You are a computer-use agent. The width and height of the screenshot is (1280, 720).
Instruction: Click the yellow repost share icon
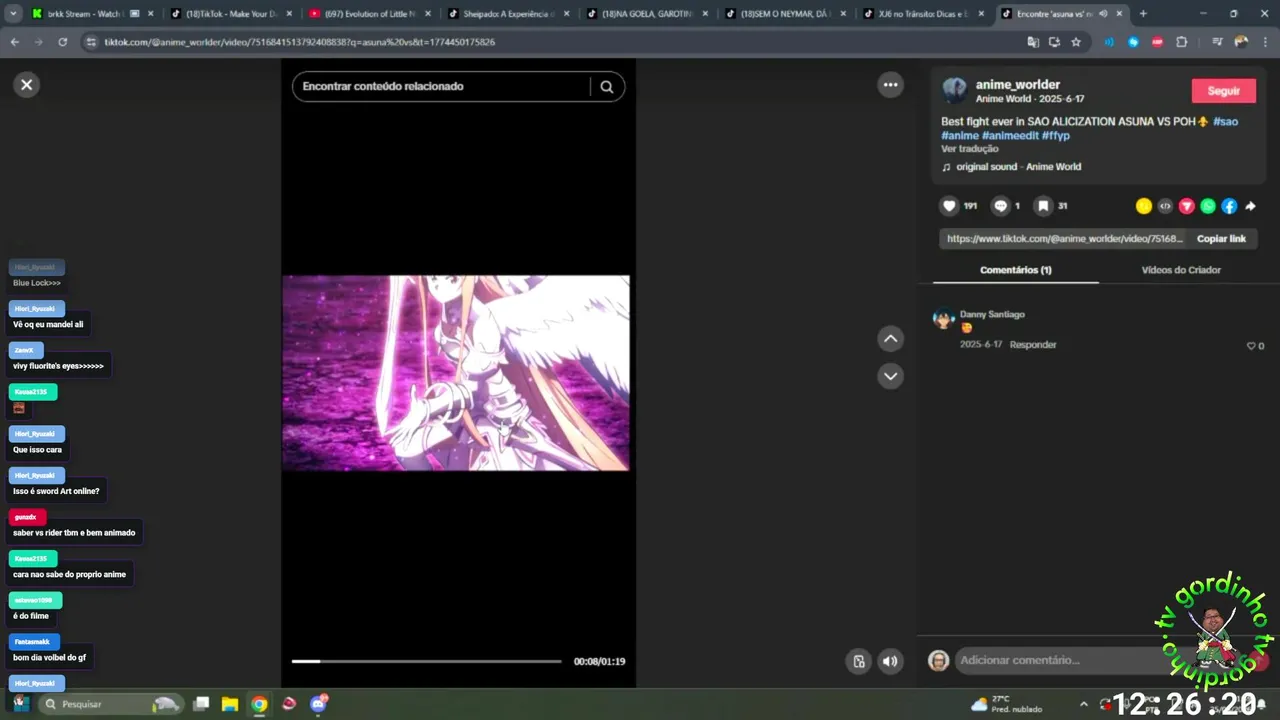tap(1144, 206)
